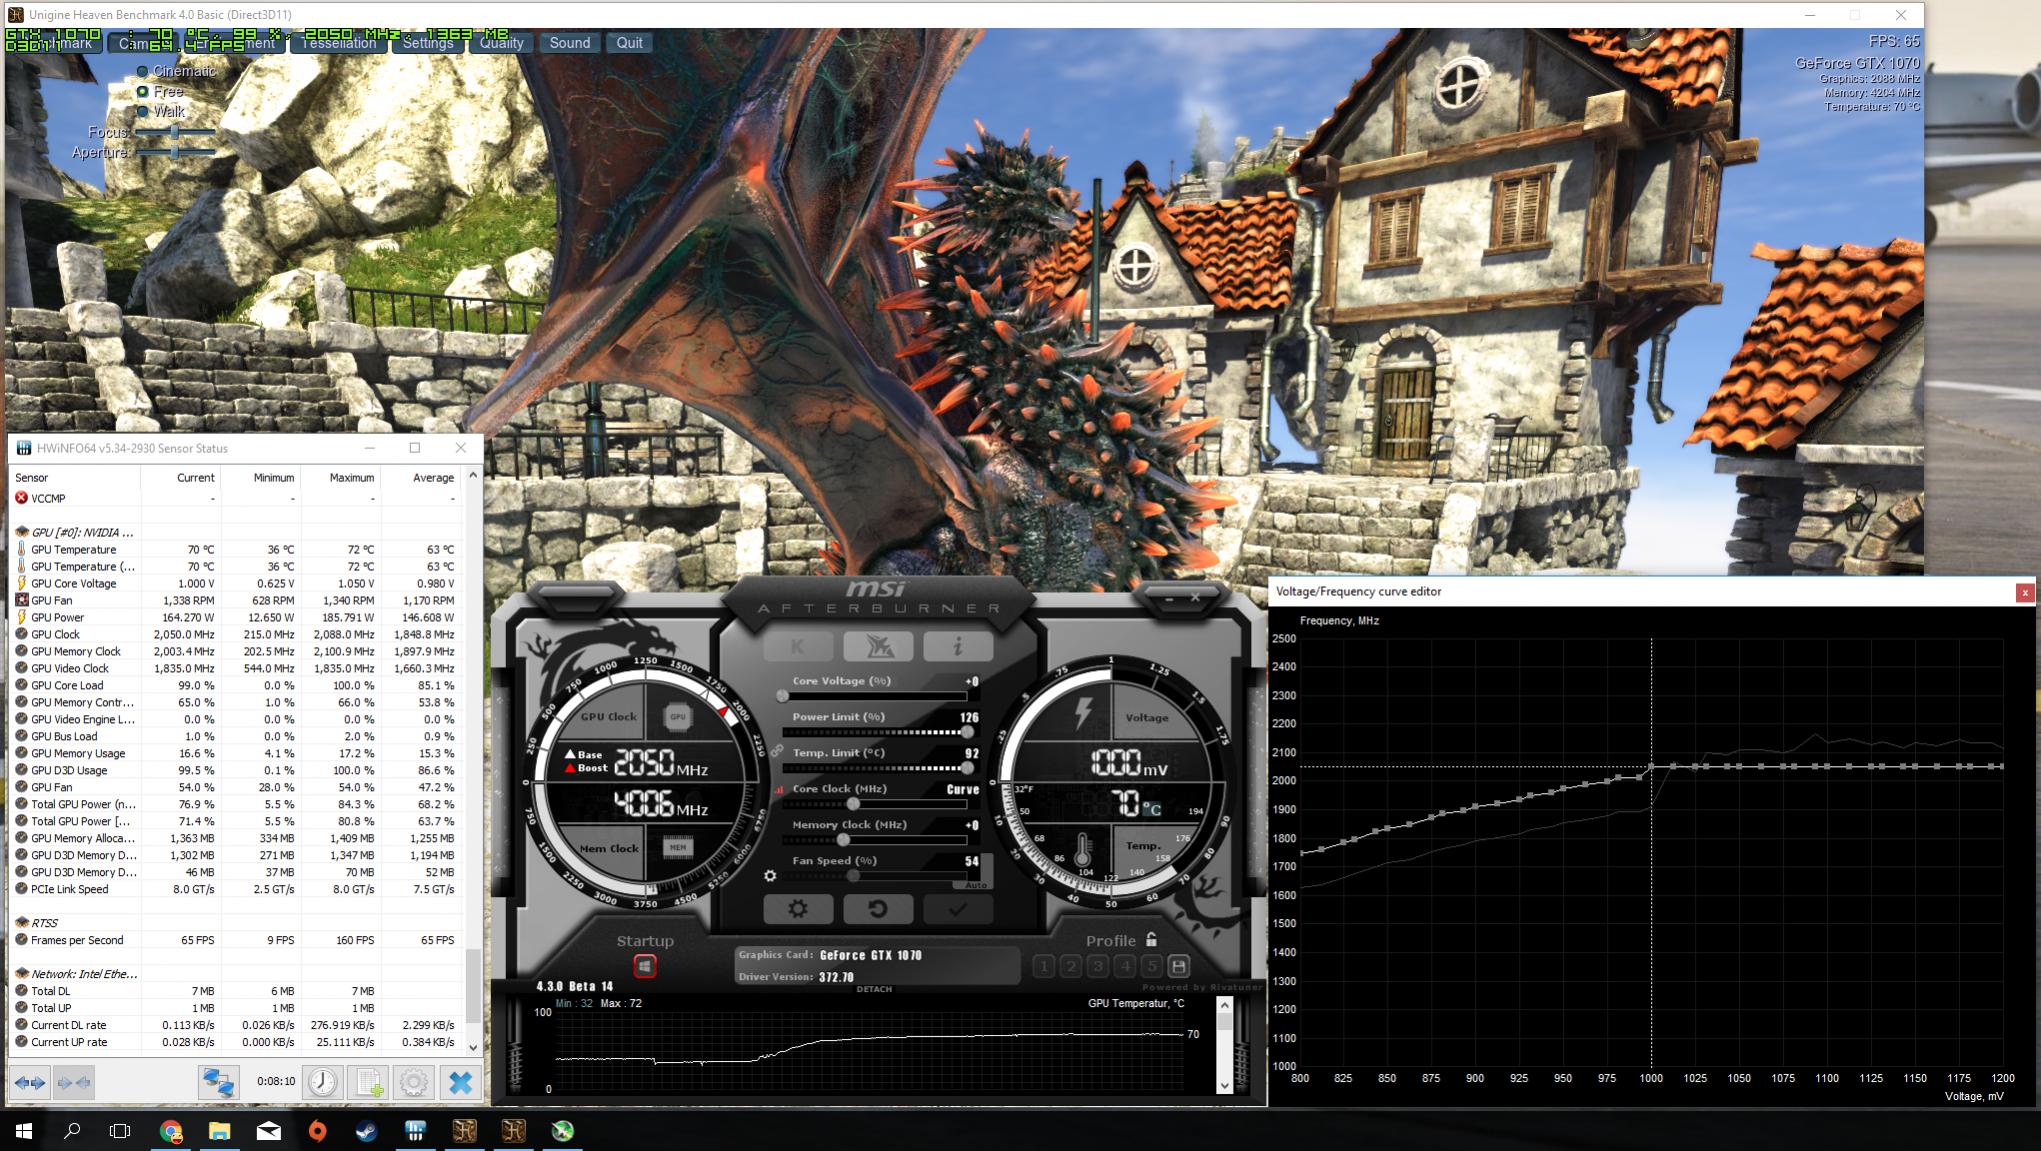Open the Tessellation menu in Heaven
Image resolution: width=2041 pixels, height=1151 pixels.
pos(338,43)
